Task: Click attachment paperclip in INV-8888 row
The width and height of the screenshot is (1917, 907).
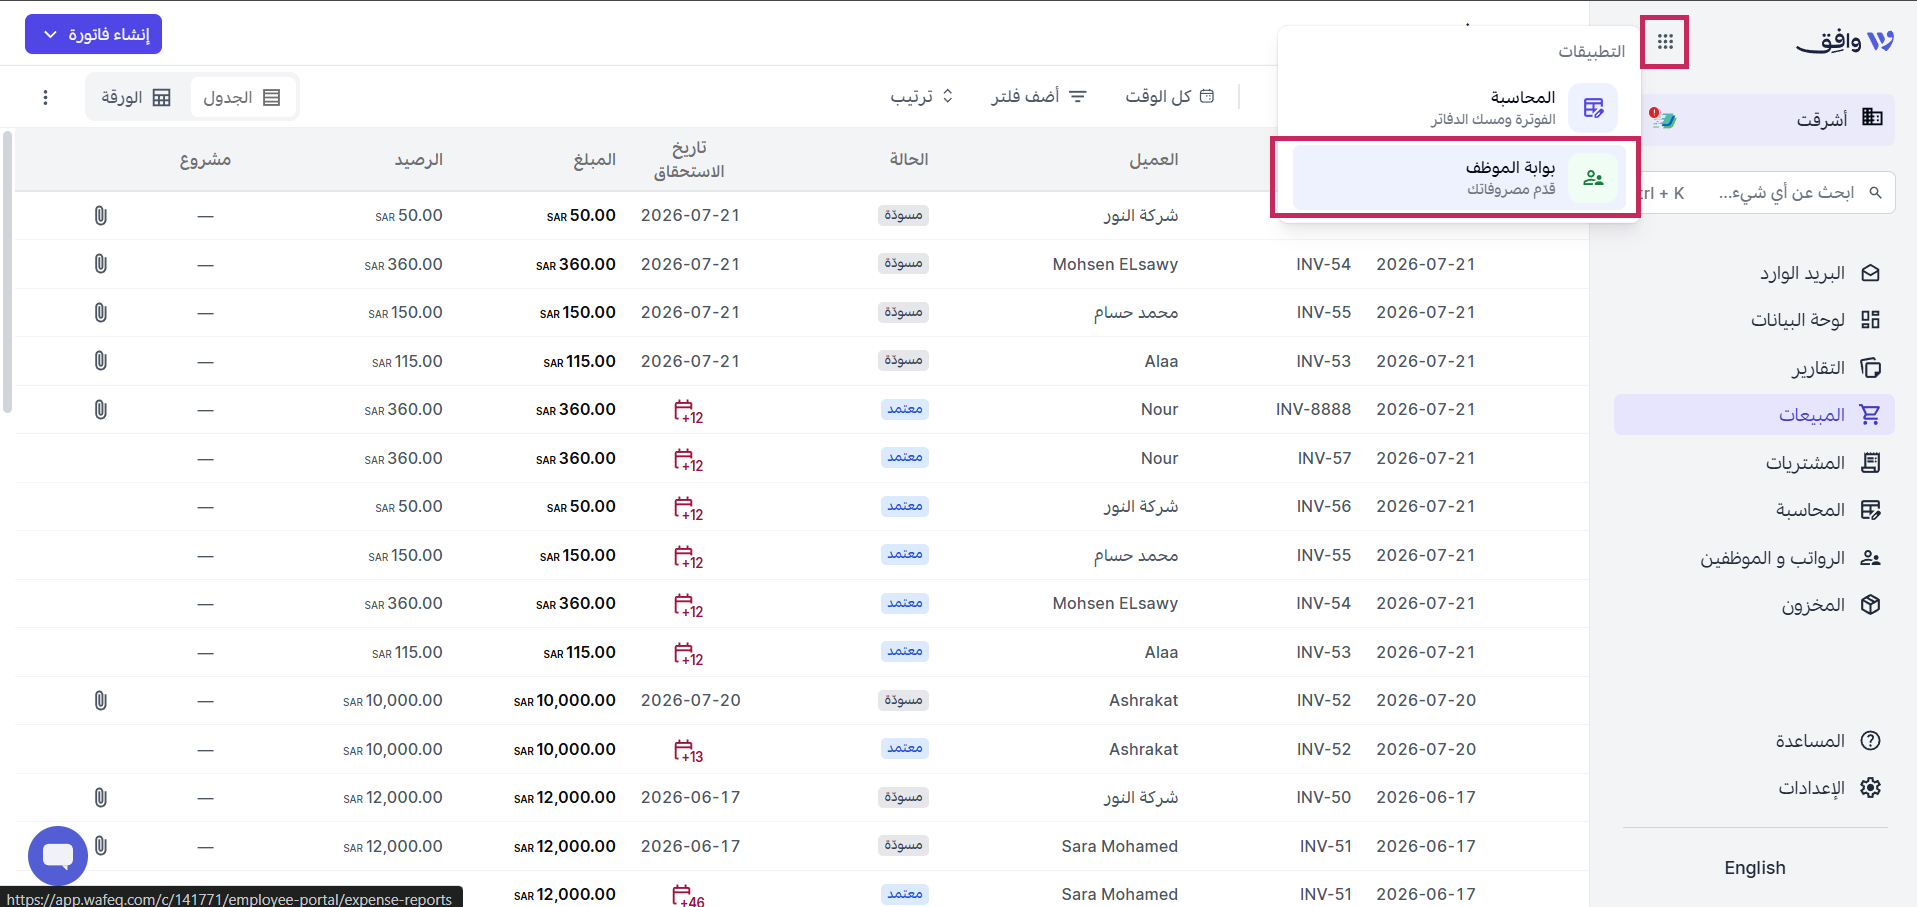Action: click(x=101, y=409)
